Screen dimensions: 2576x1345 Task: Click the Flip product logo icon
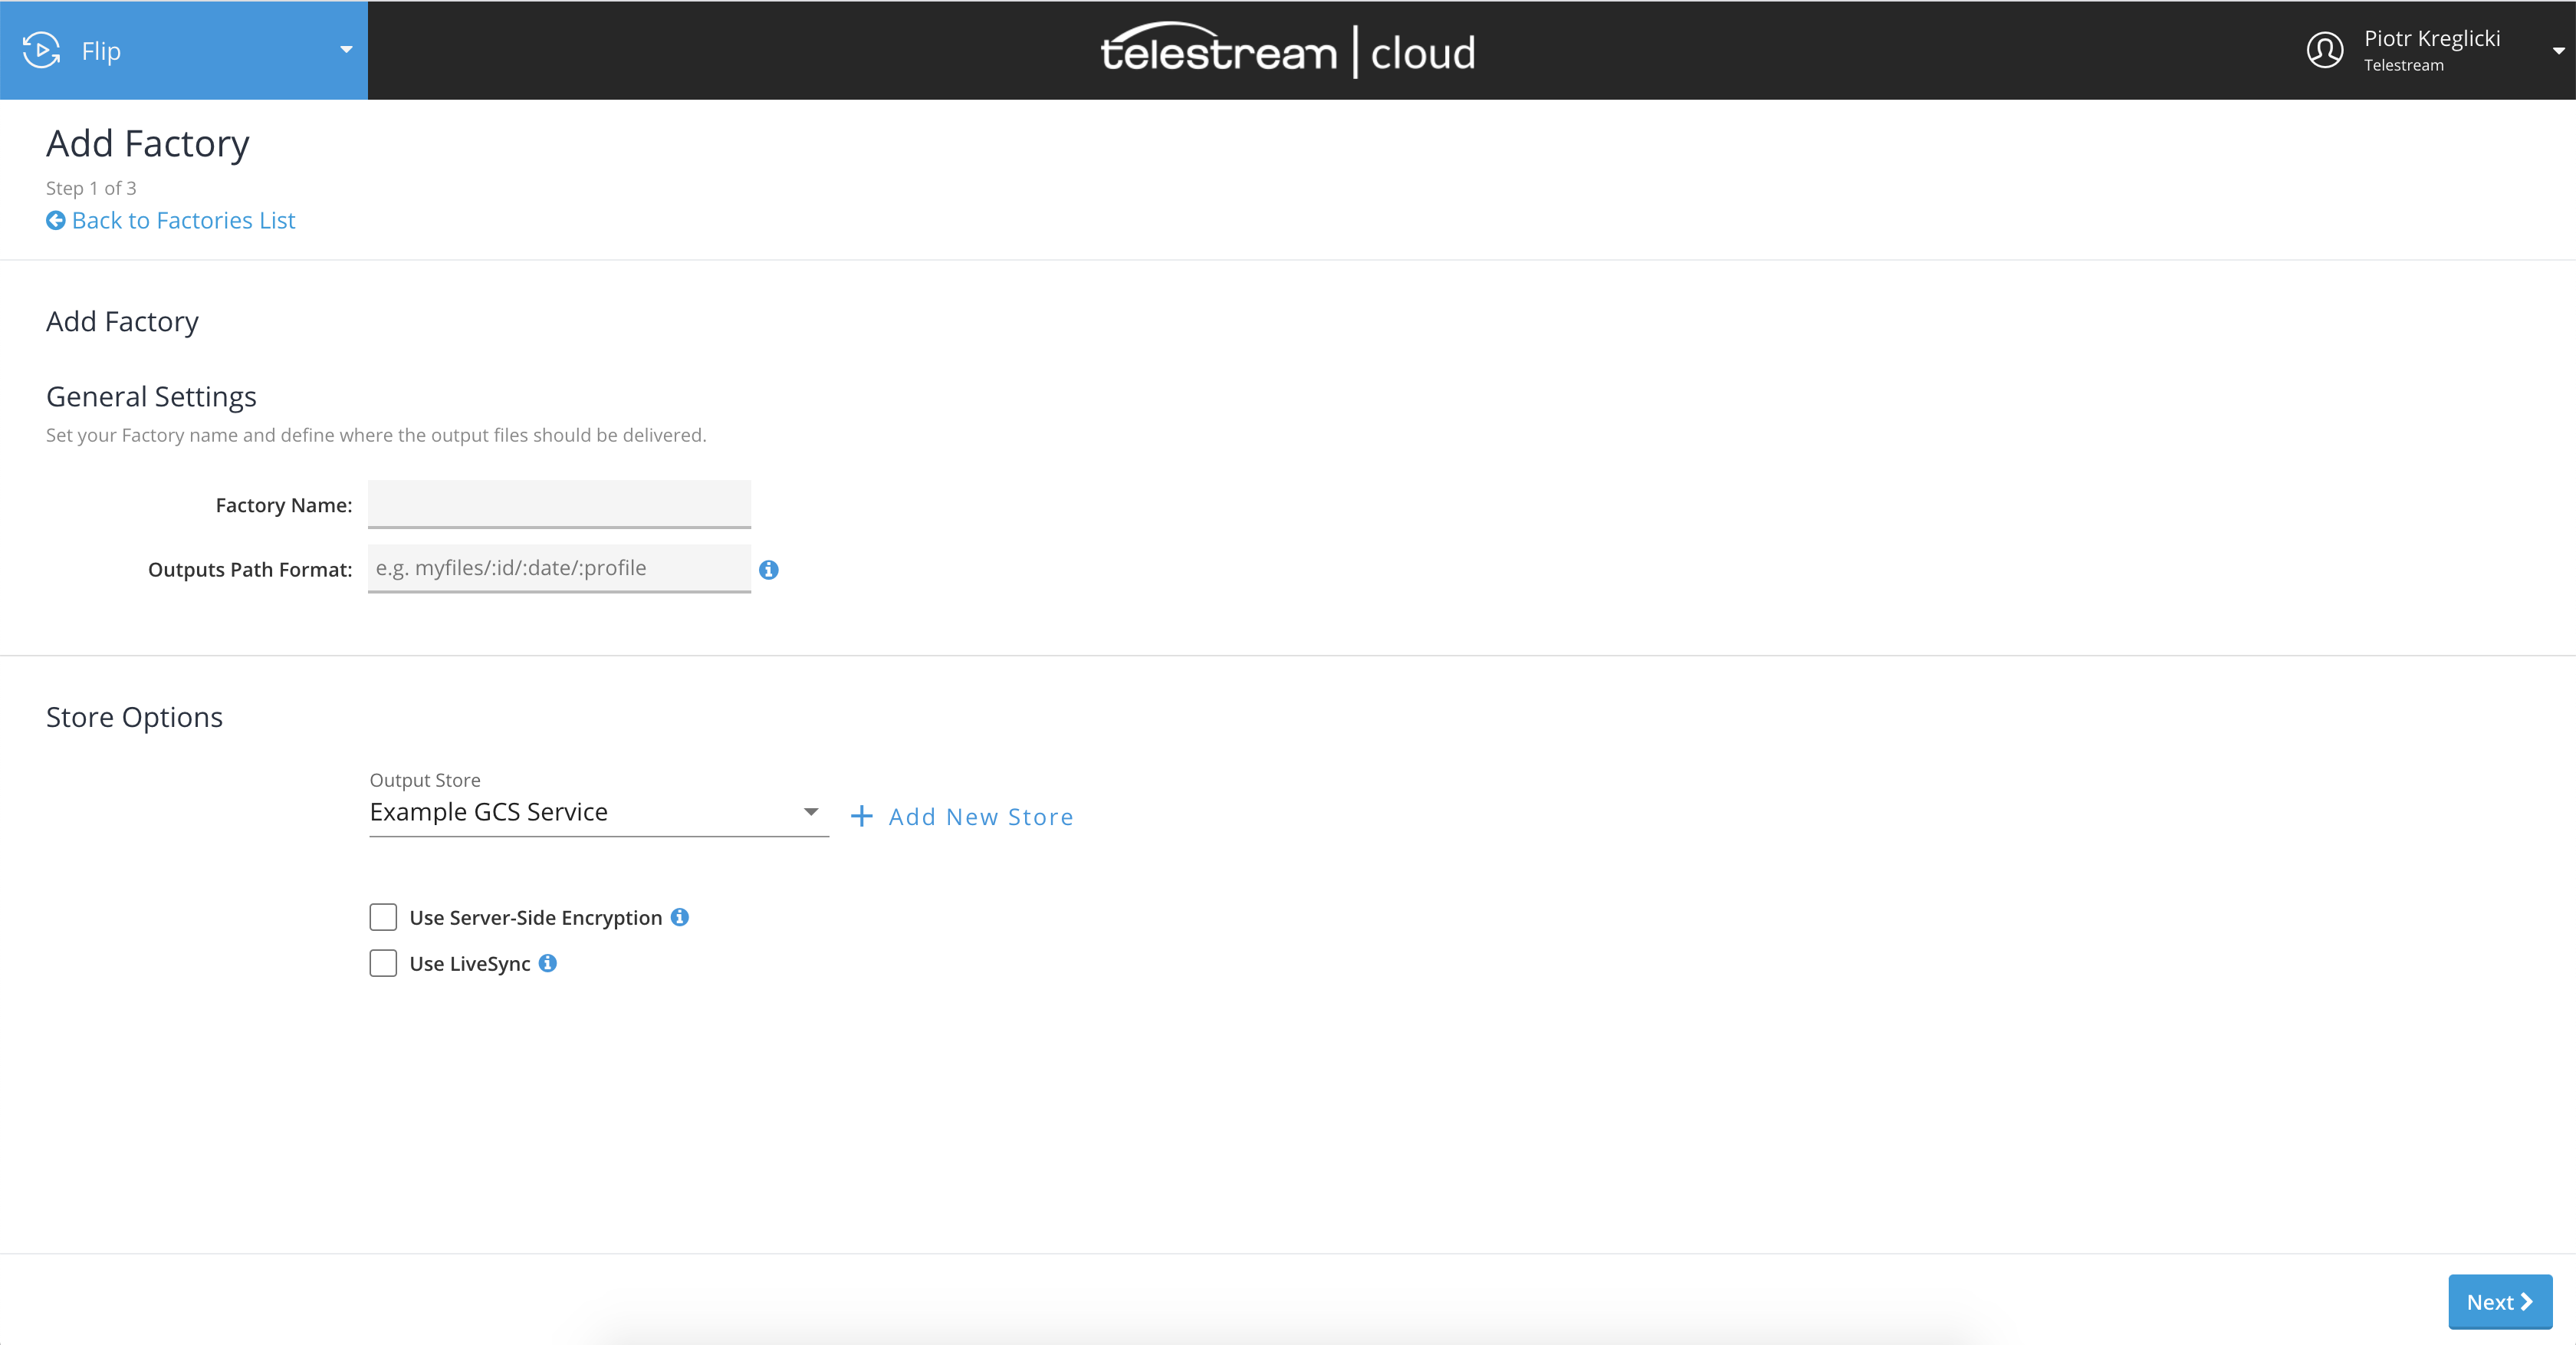[x=41, y=50]
